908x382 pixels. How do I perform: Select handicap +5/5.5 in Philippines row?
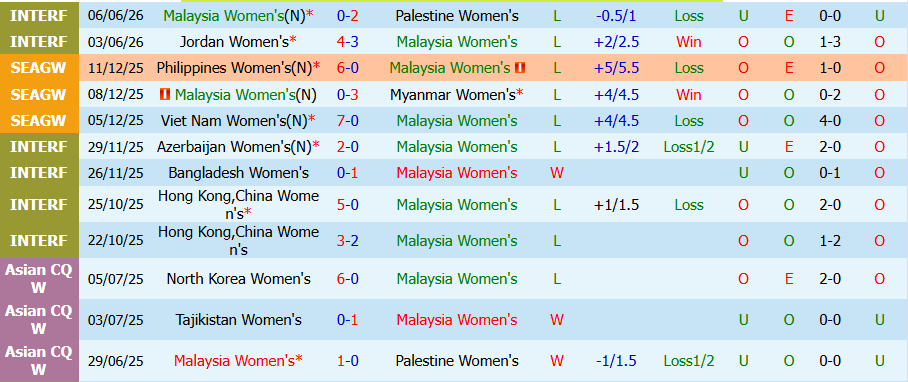click(616, 68)
